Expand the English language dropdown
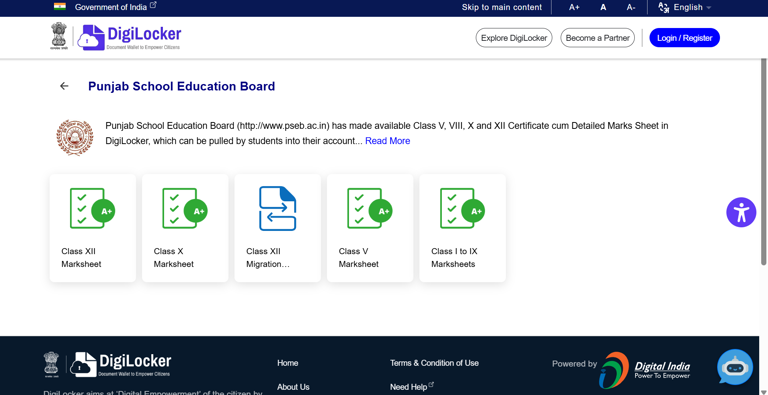 click(x=685, y=7)
